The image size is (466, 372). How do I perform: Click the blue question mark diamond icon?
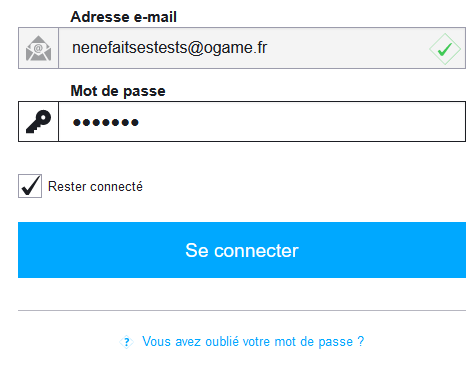tap(127, 342)
